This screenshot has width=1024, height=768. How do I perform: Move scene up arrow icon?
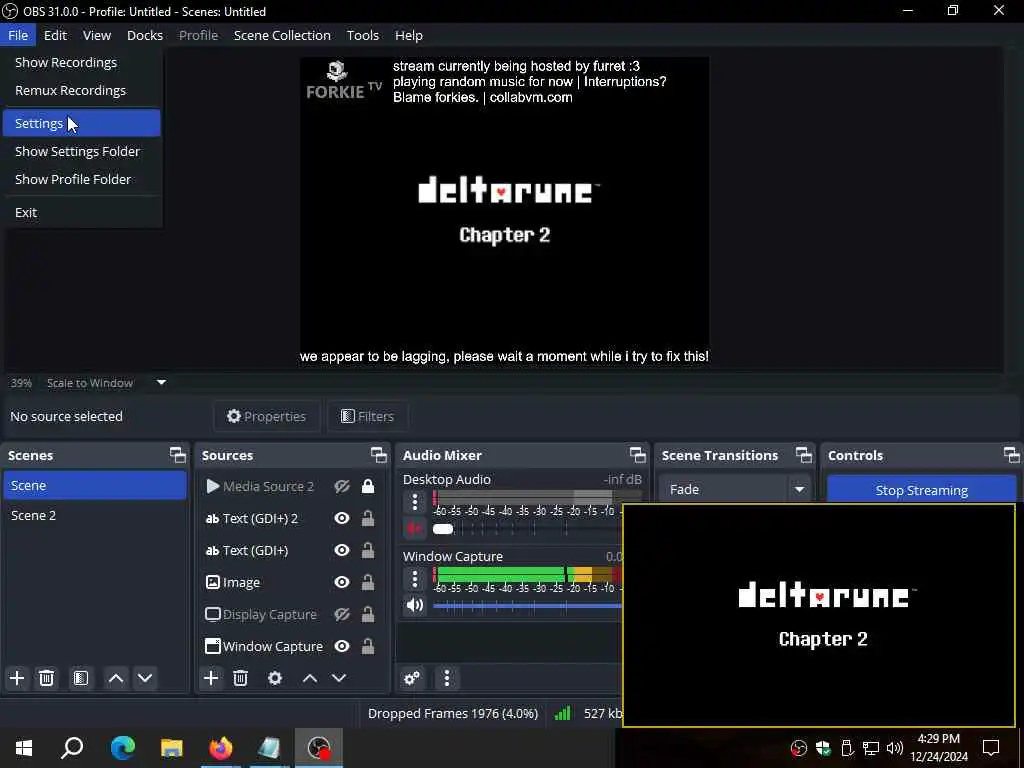116,679
